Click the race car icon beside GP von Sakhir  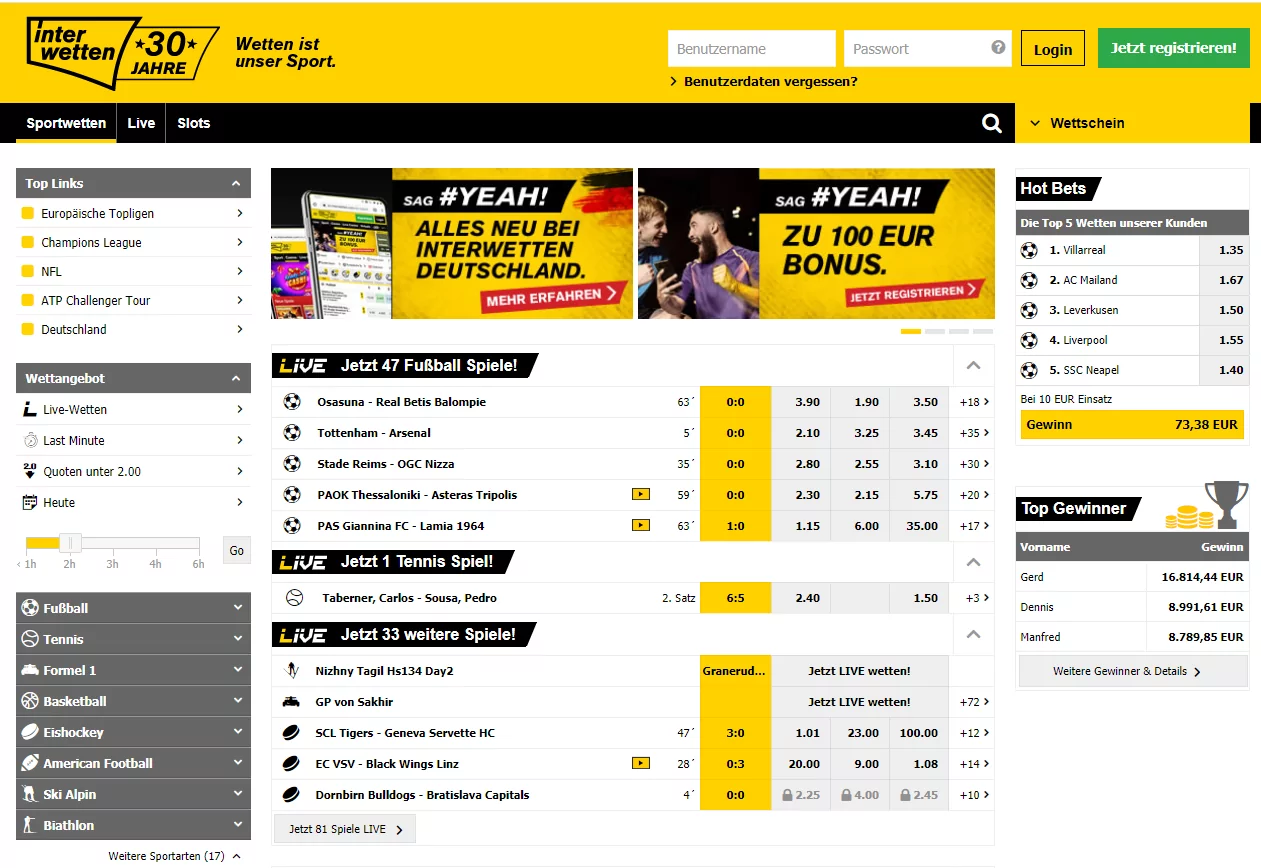tap(292, 701)
